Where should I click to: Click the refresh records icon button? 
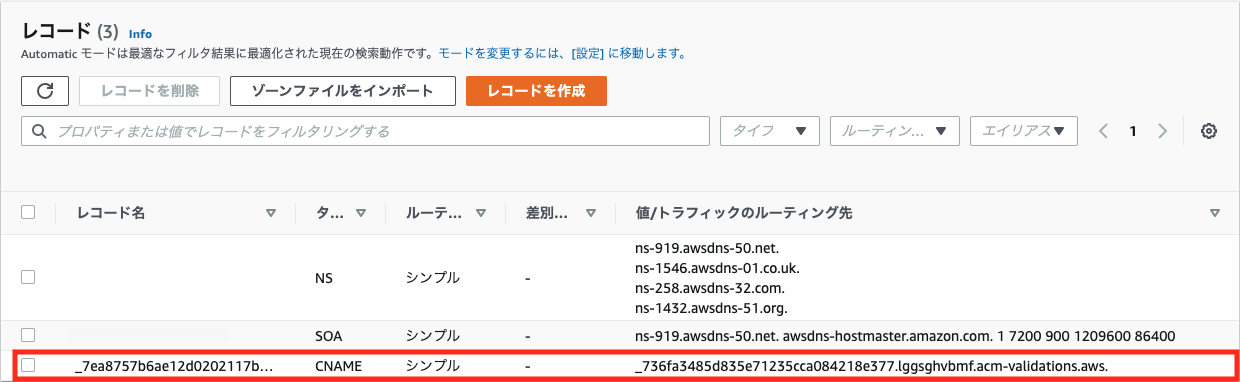click(x=45, y=91)
